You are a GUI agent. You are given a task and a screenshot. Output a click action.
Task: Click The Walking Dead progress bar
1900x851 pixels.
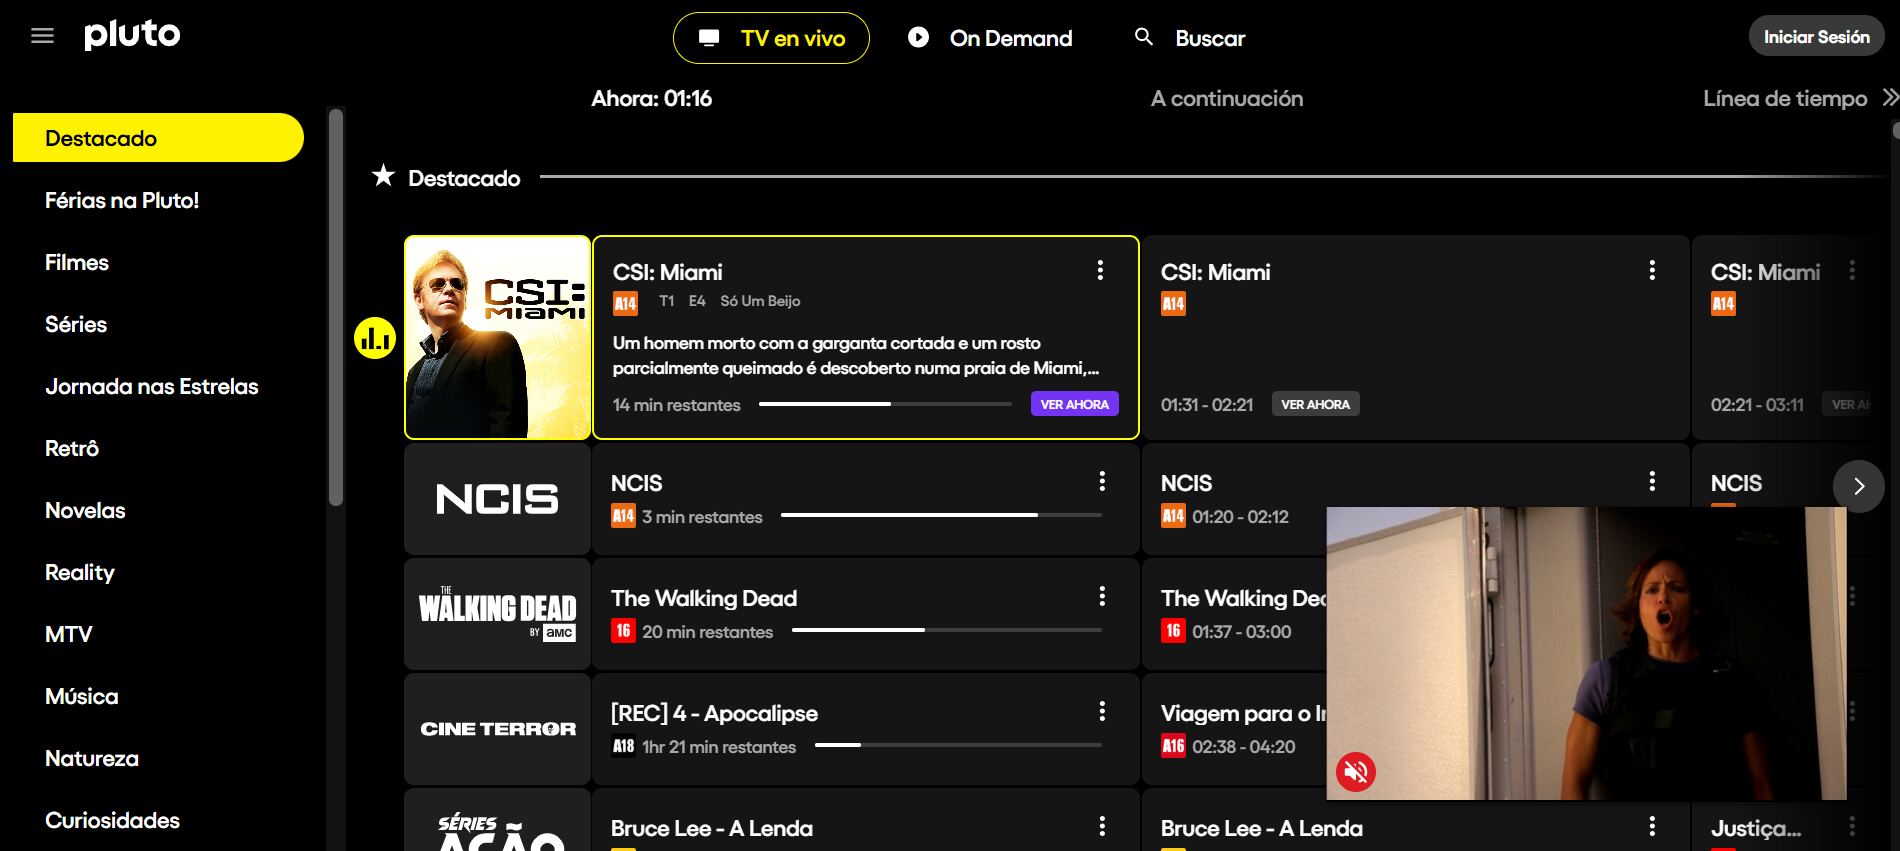[947, 630]
